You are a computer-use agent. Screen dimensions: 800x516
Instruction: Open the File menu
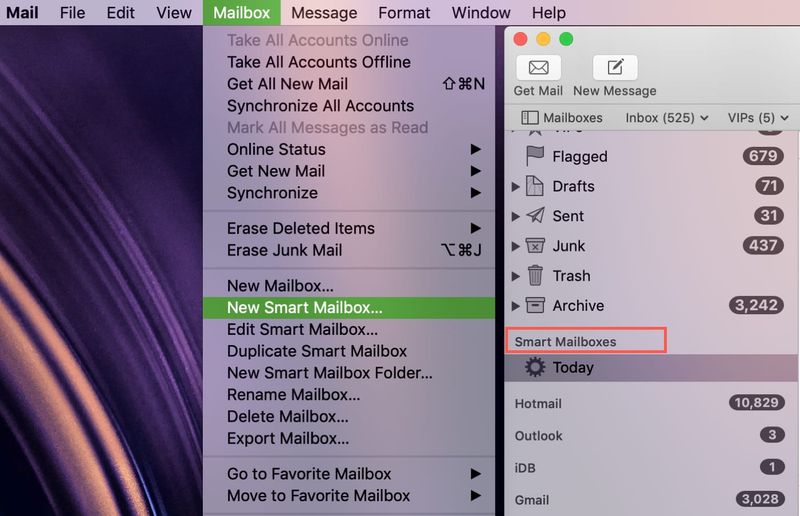pos(72,12)
